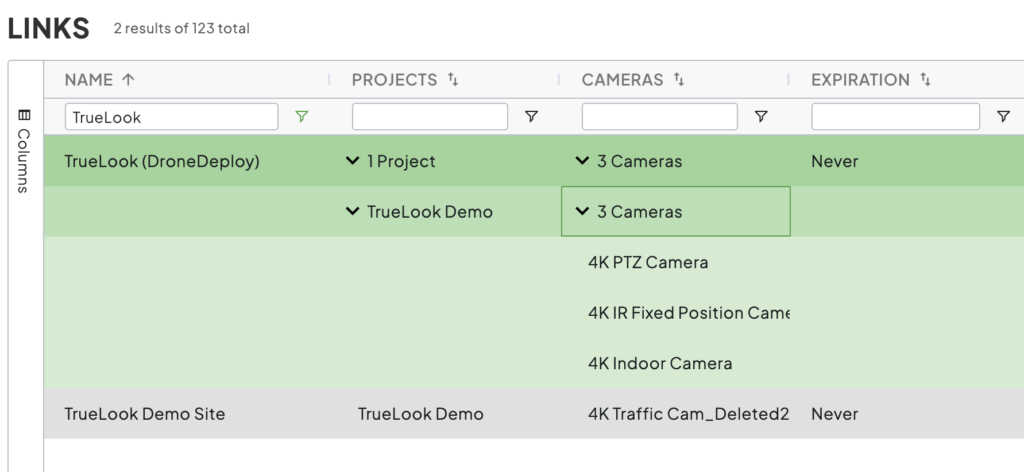Click the Name ascending sort arrow
Image resolution: width=1024 pixels, height=472 pixels.
[x=128, y=80]
